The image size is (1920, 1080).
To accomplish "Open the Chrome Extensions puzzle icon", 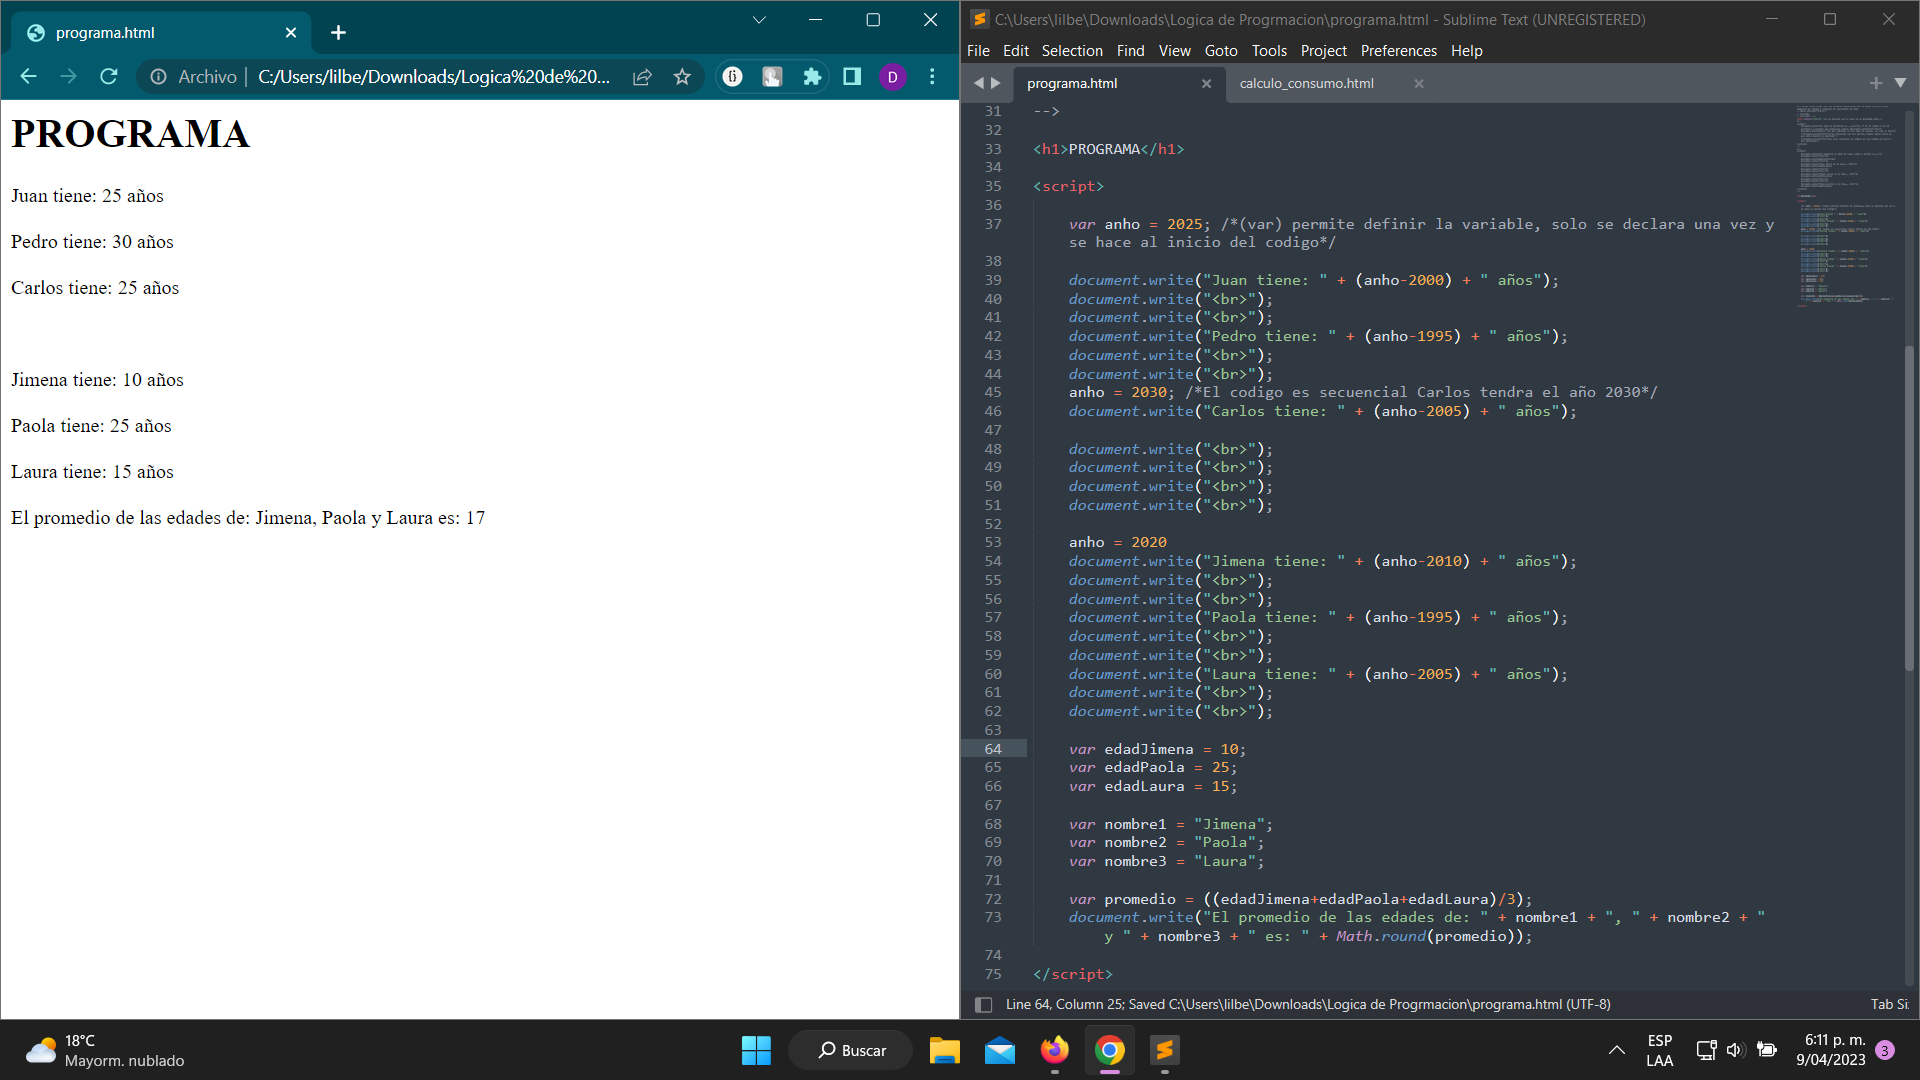I will pos(812,77).
